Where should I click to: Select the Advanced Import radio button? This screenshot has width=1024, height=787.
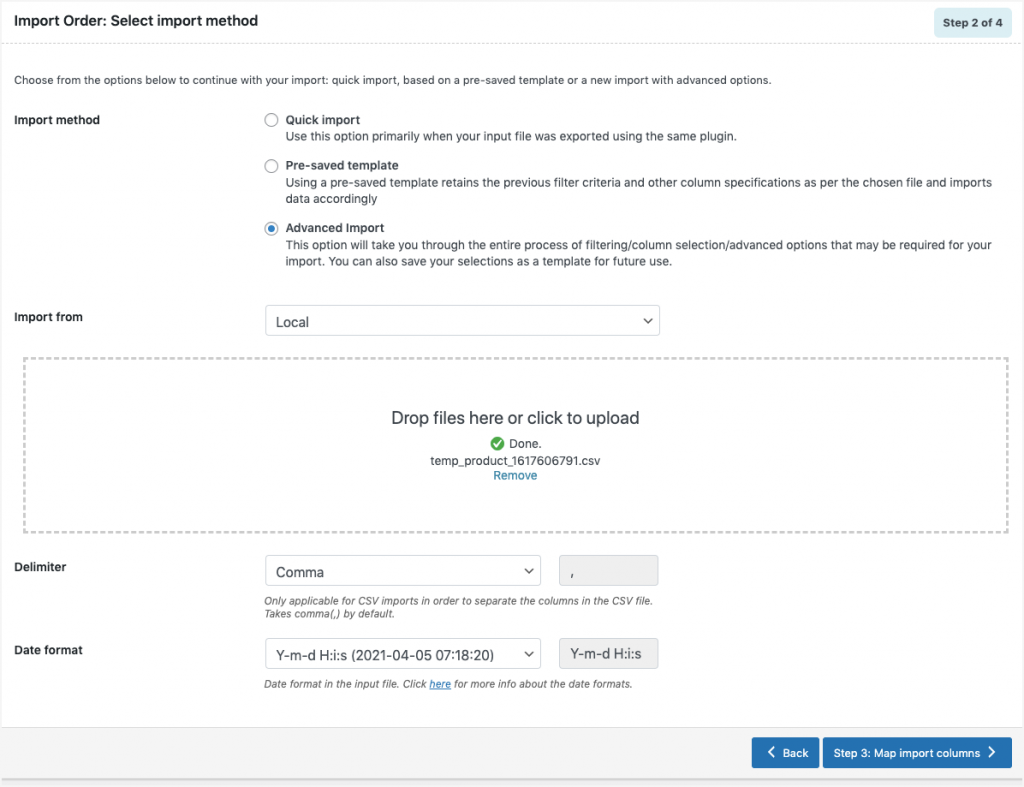pos(271,228)
